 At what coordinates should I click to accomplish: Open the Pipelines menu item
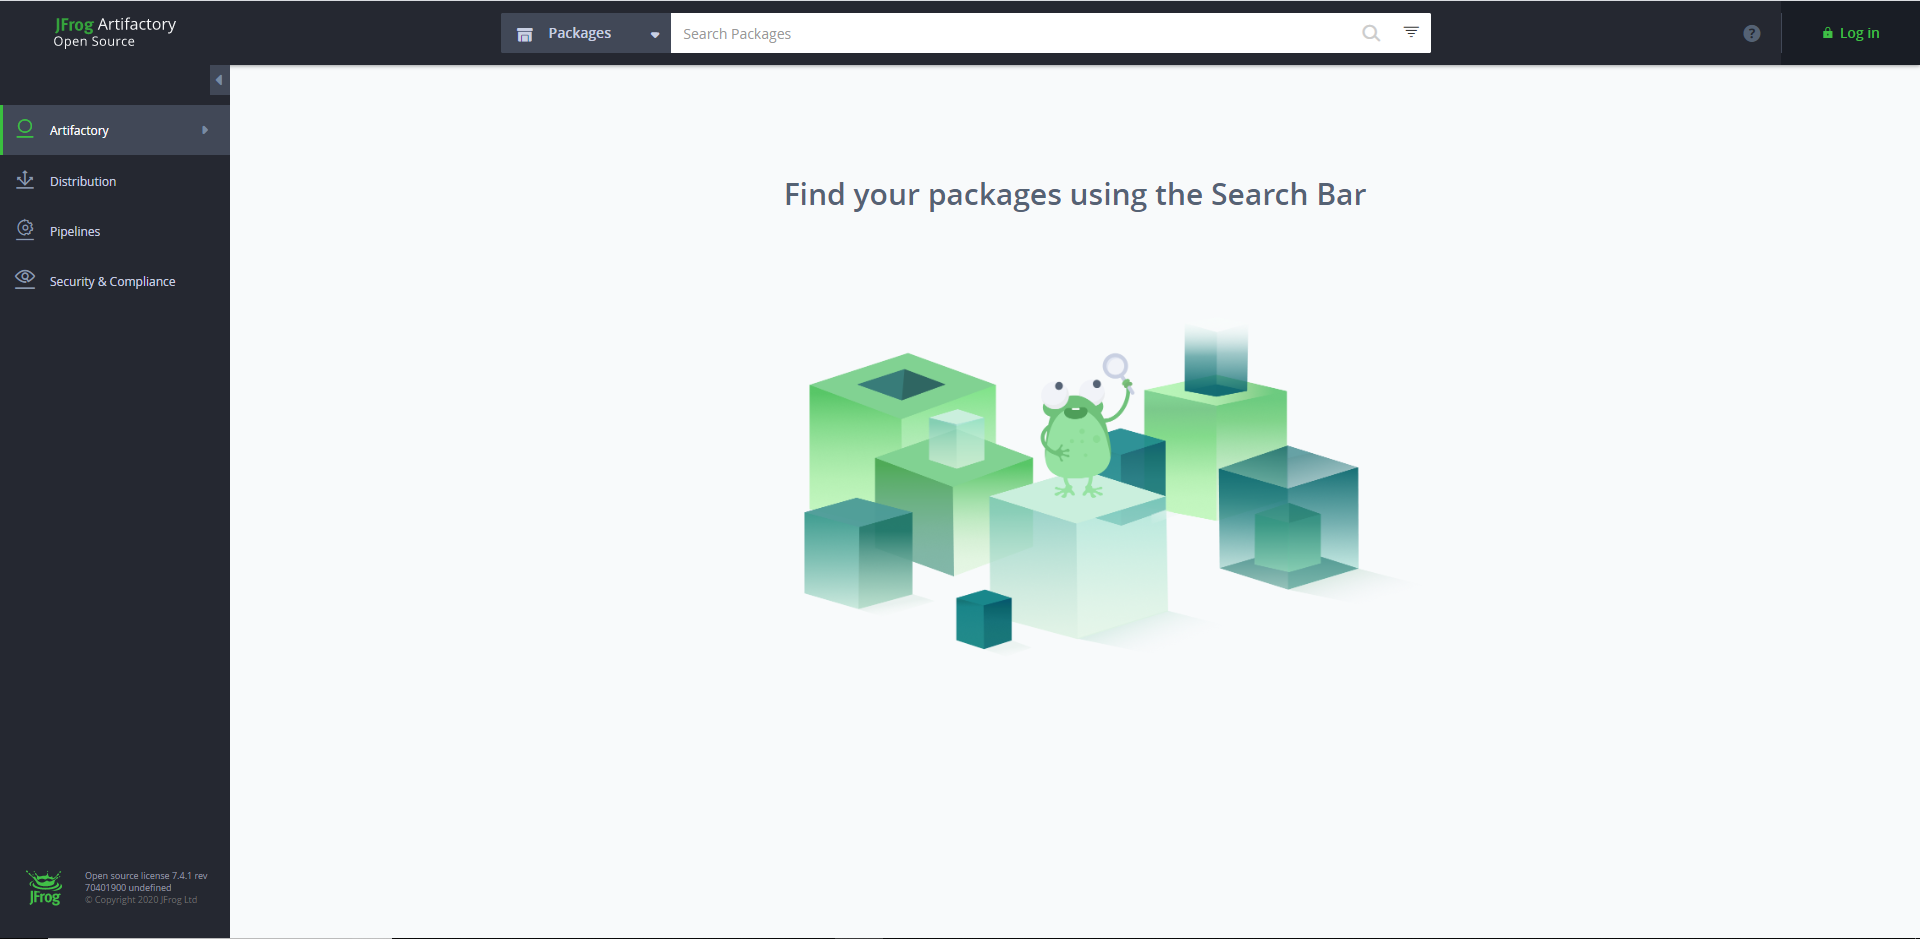tap(115, 231)
